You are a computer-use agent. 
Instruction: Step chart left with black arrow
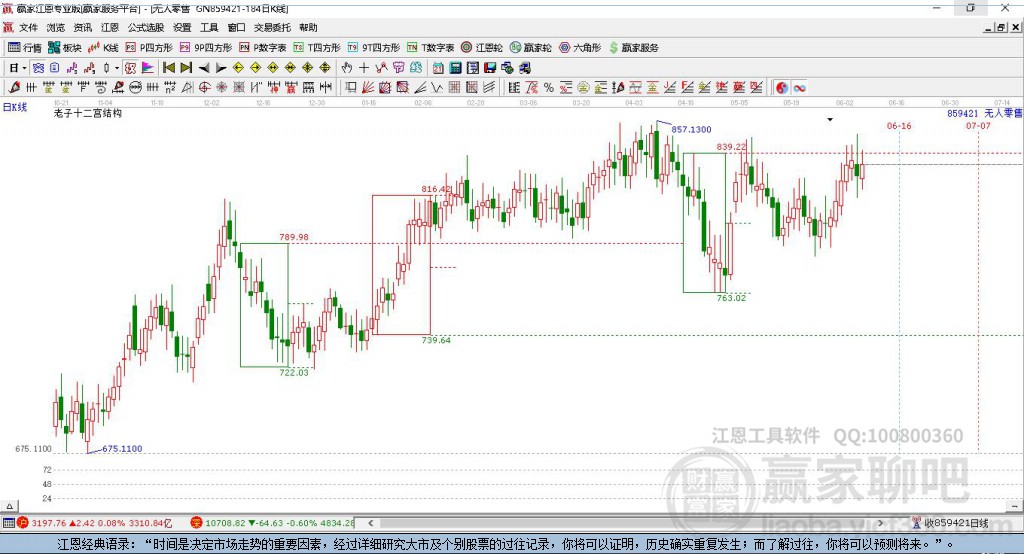[204, 68]
